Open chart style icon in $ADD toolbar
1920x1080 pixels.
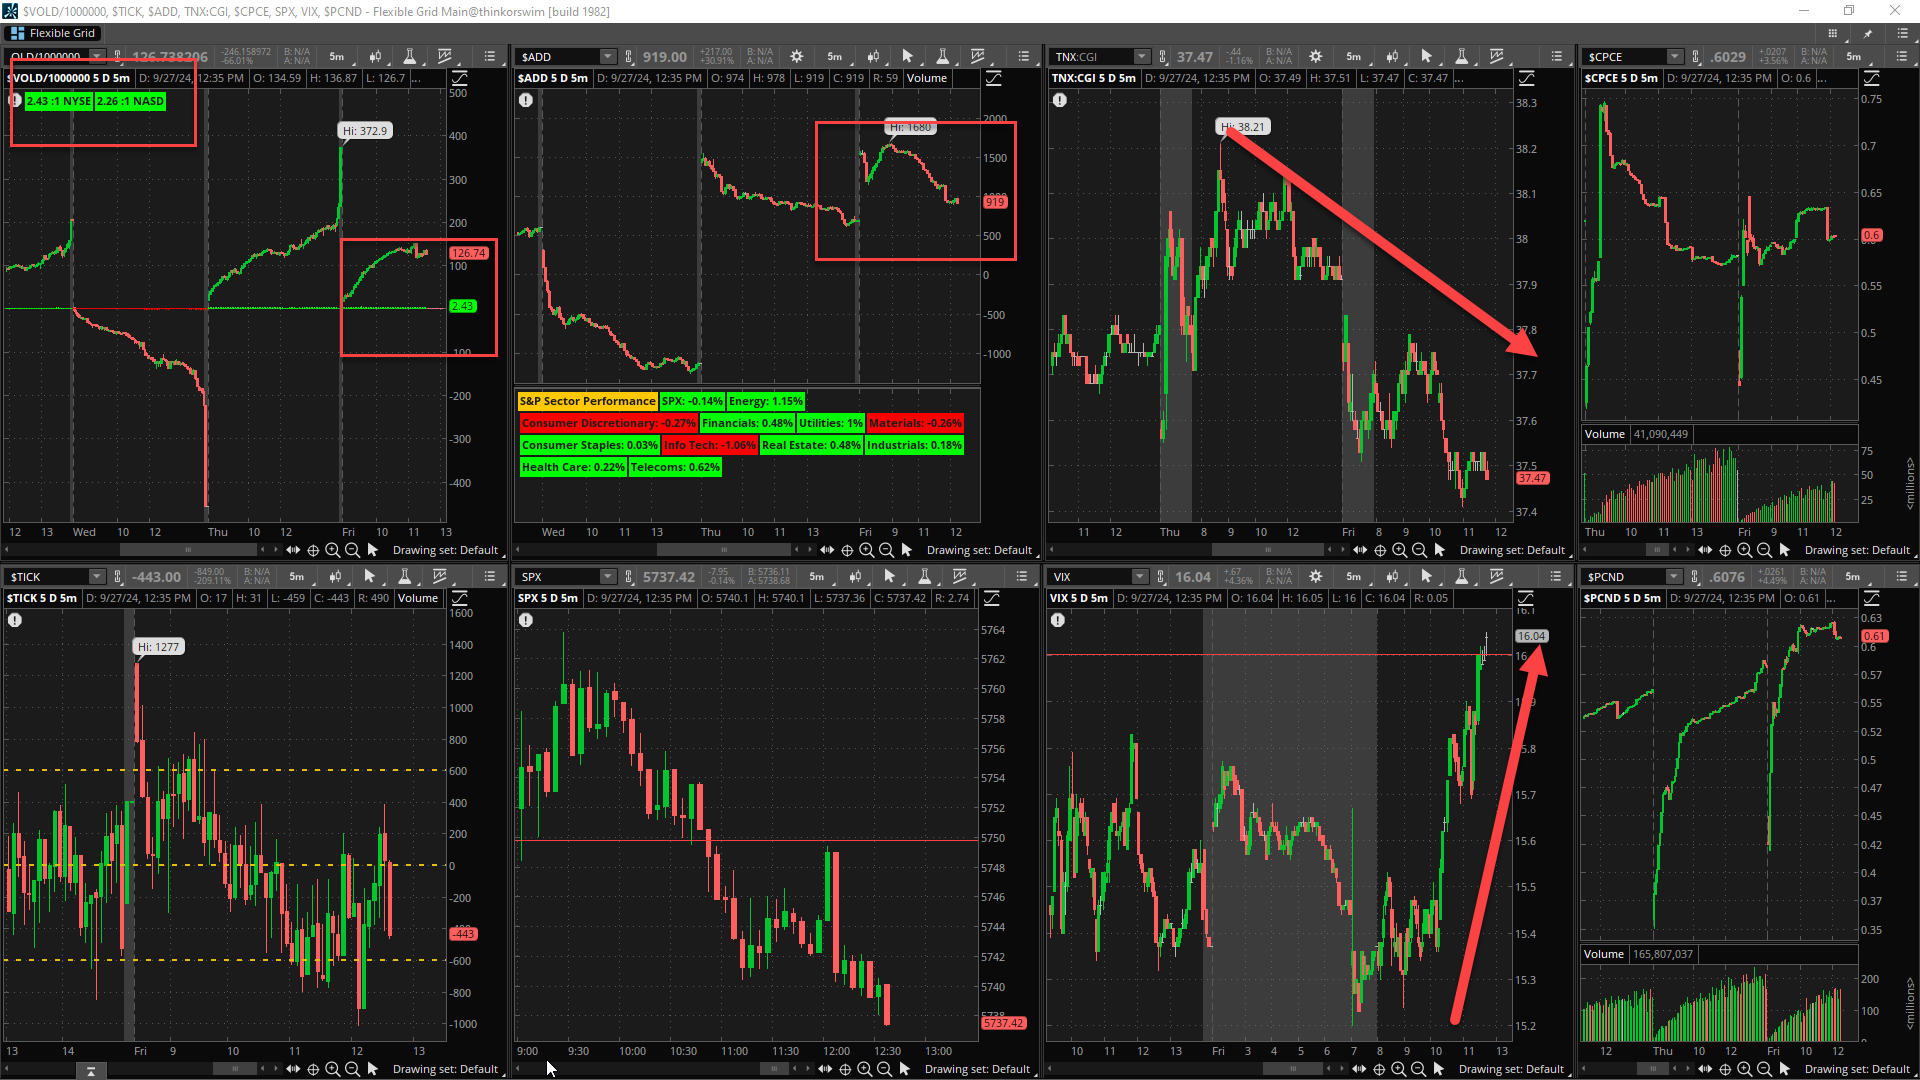[x=873, y=57]
